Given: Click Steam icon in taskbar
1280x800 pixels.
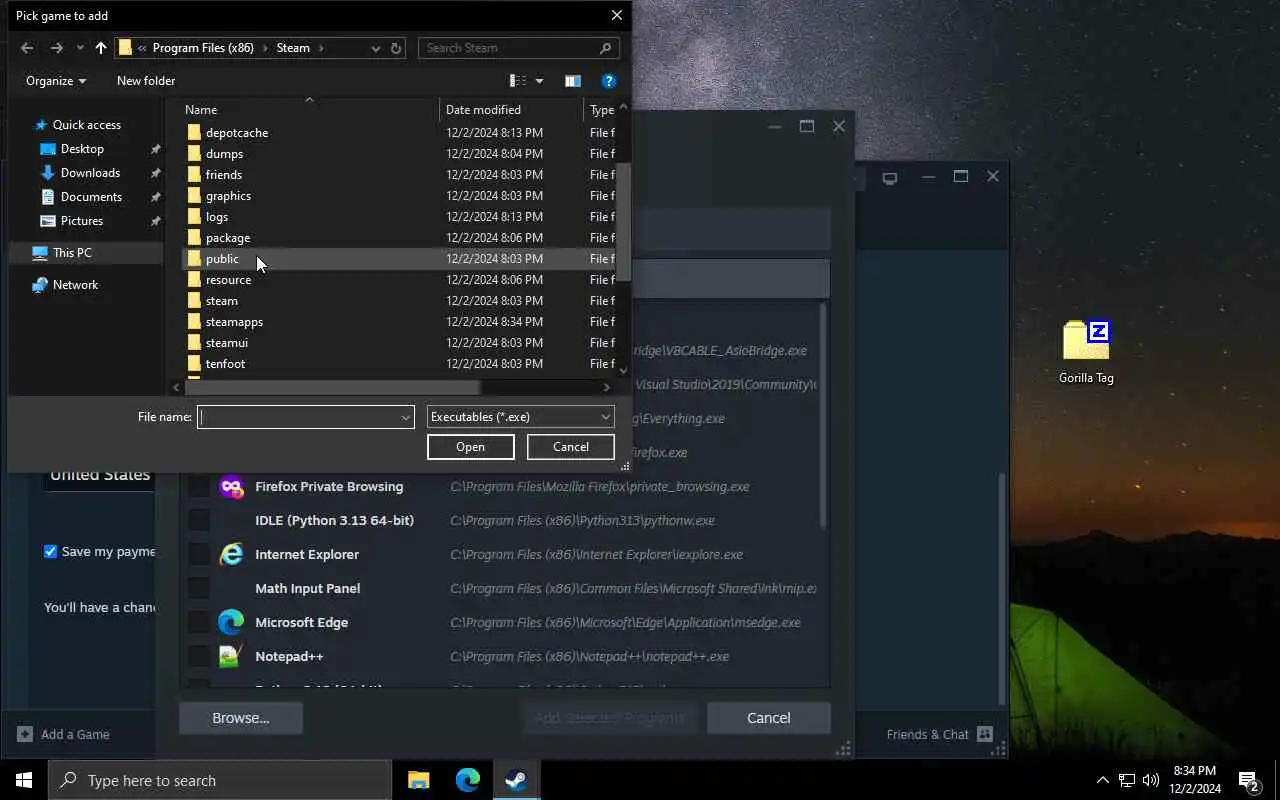Looking at the screenshot, I should tap(516, 780).
